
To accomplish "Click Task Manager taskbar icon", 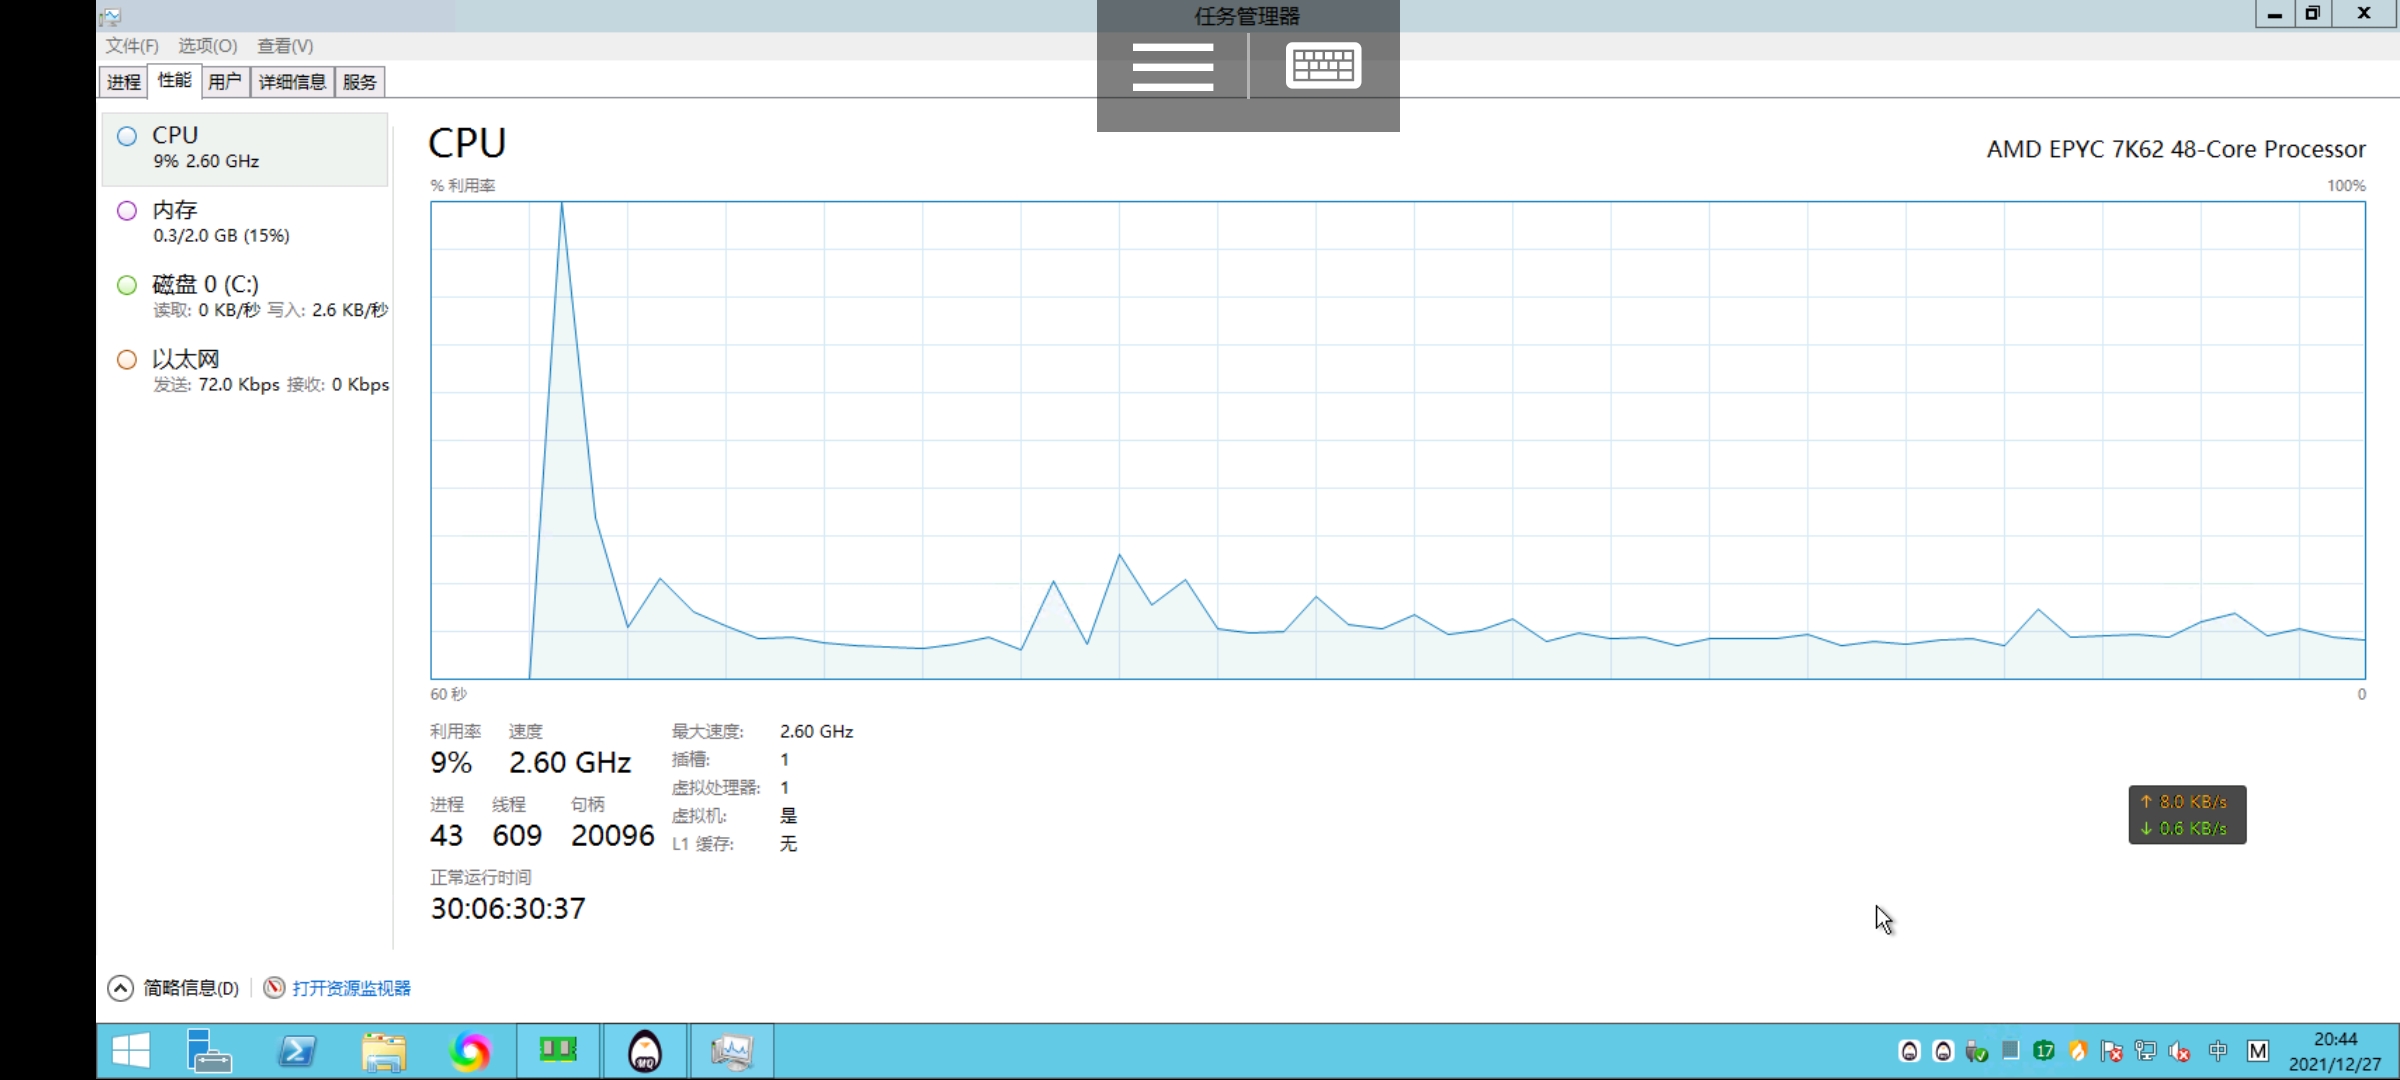I will coord(733,1051).
